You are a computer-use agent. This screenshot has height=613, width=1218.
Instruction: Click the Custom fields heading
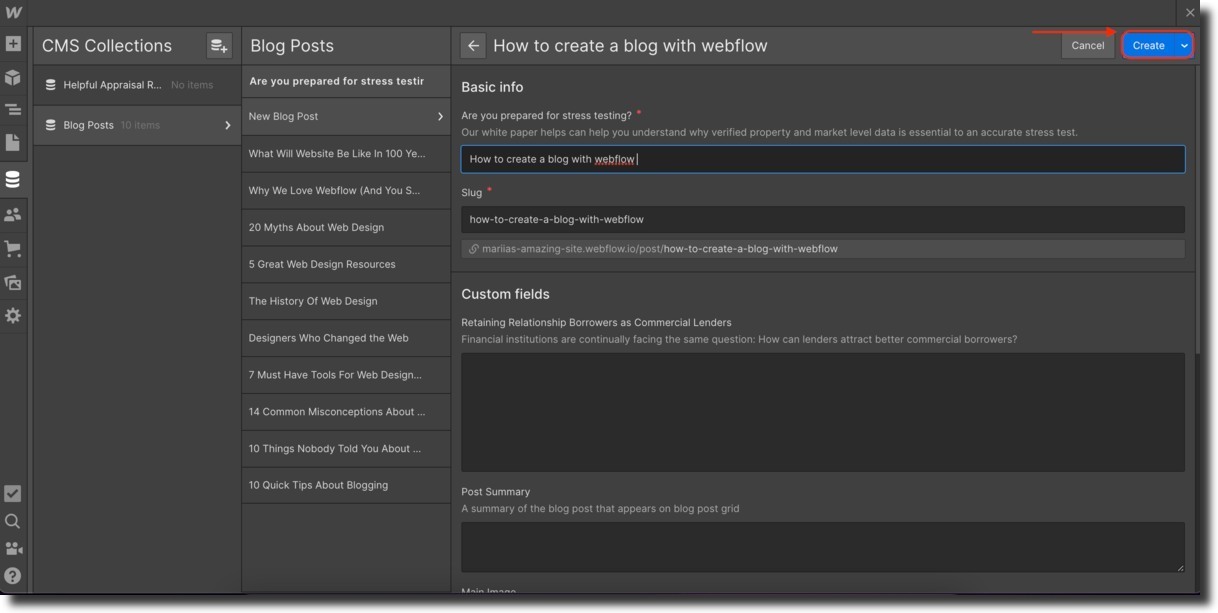pyautogui.click(x=505, y=294)
